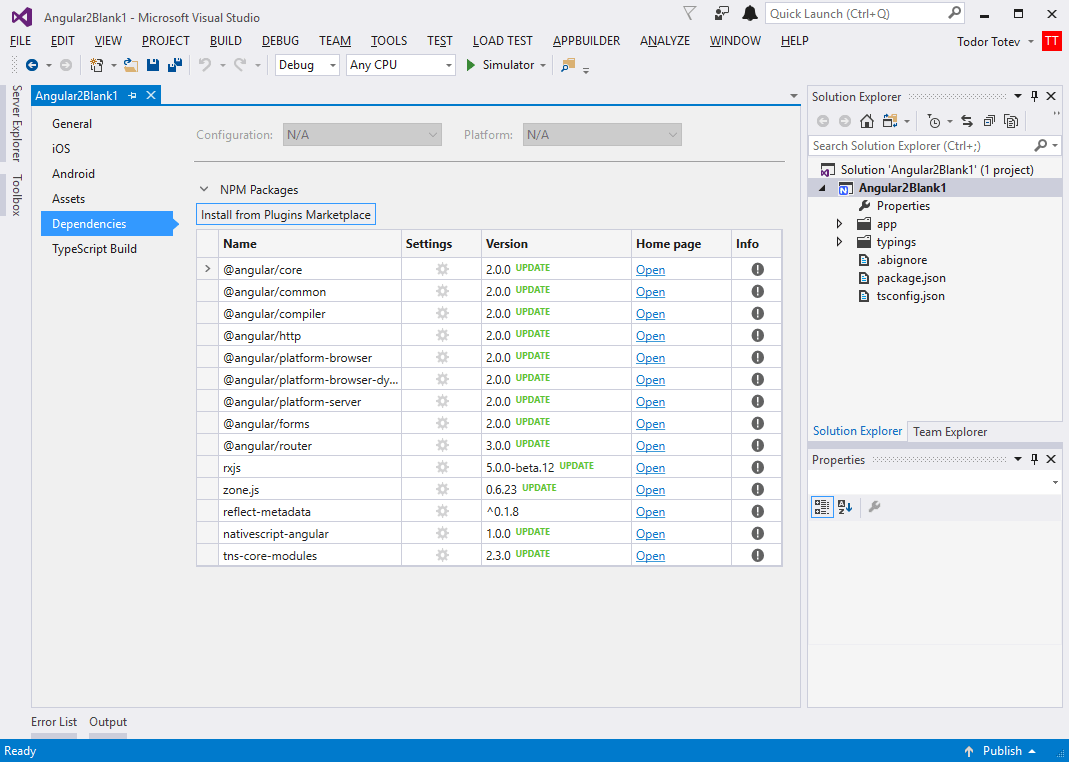Click the Publish button in status bar
The image size is (1069, 762).
1001,750
